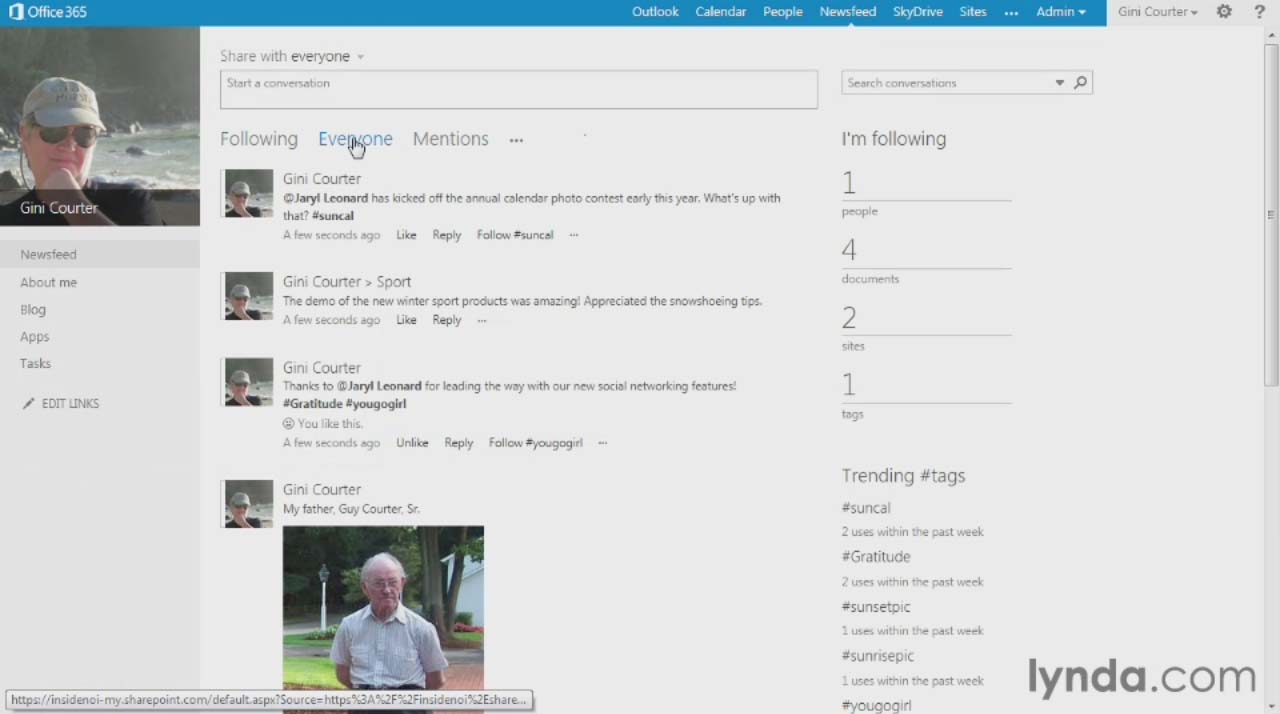Expand the search conversations scope dropdown
This screenshot has height=714, width=1280.
click(1059, 83)
